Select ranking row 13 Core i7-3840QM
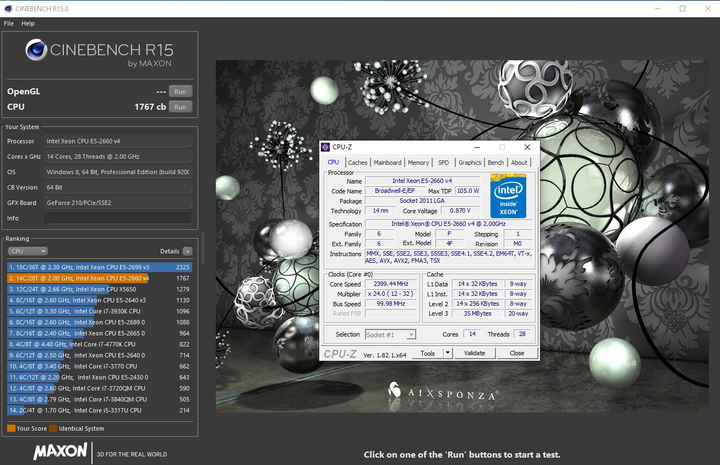Viewport: 720px width, 465px height. pos(99,399)
